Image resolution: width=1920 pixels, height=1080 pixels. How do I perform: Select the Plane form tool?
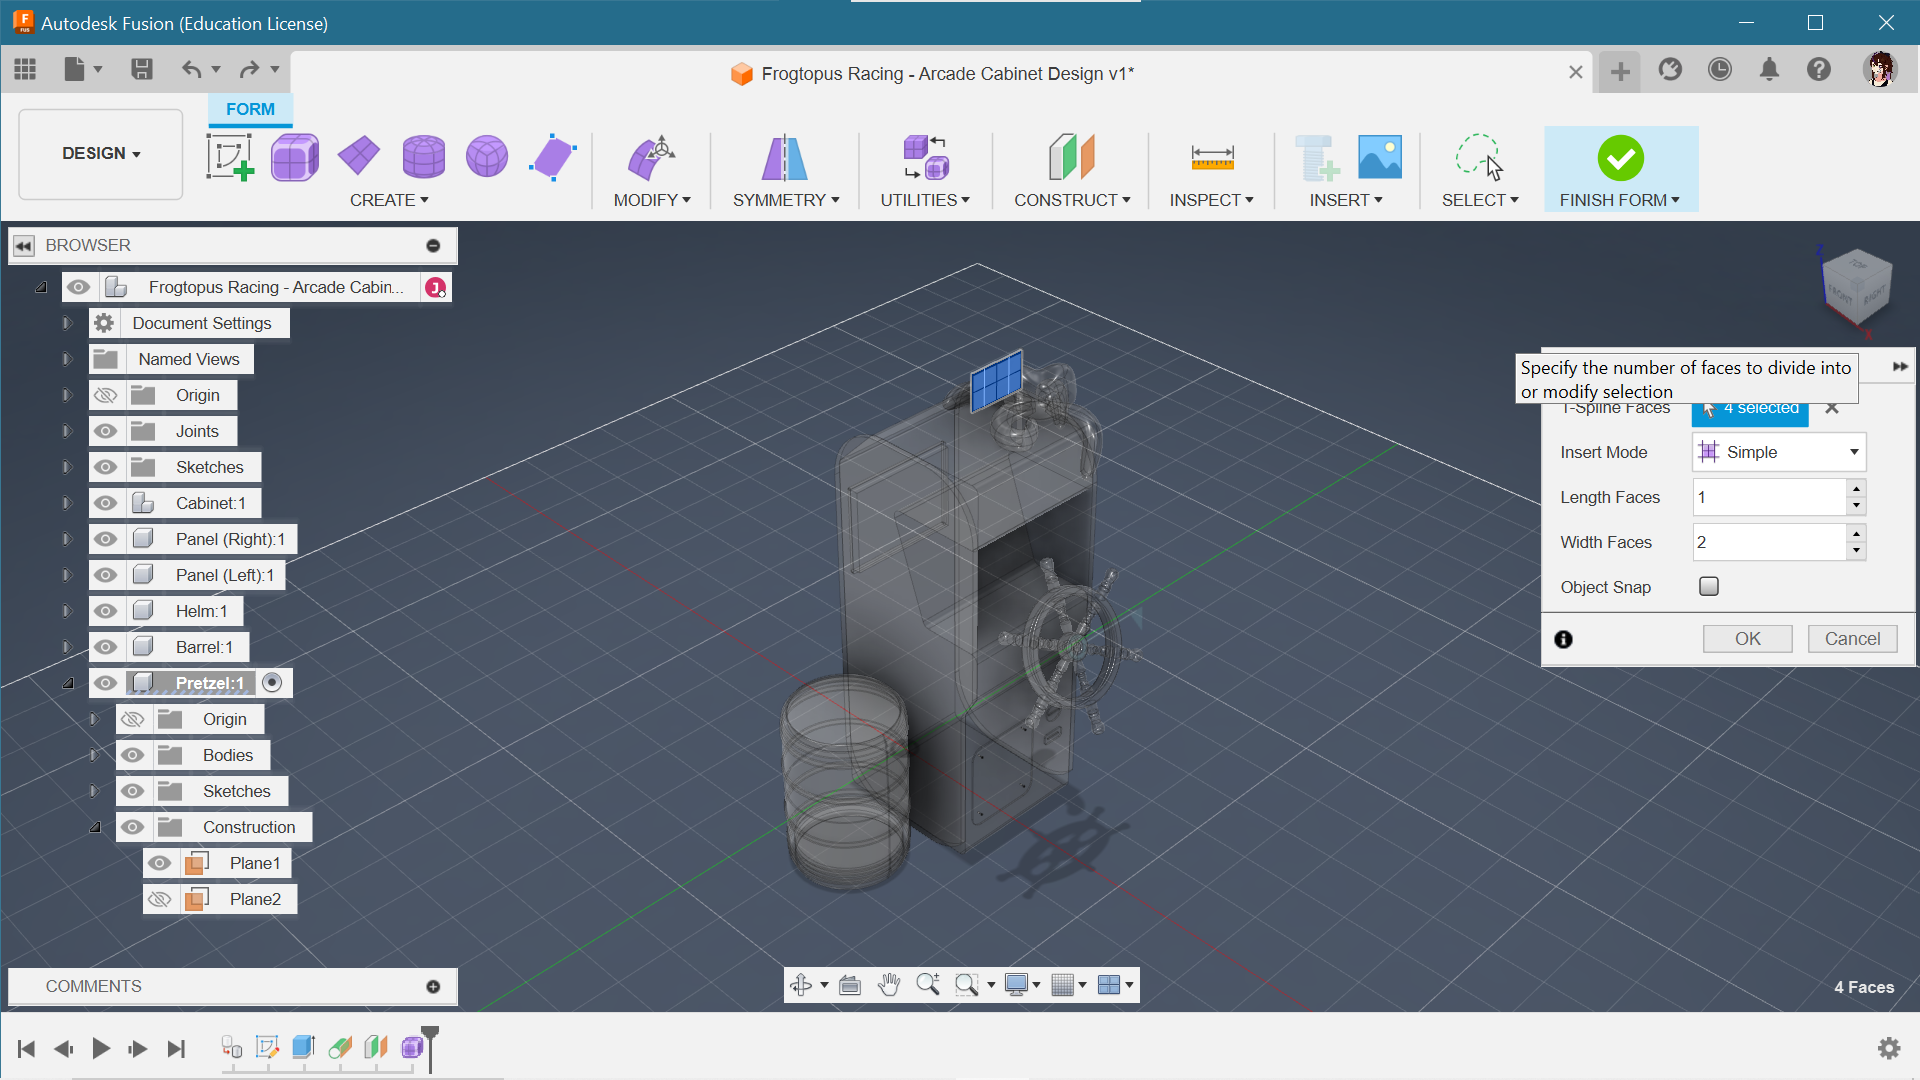(x=359, y=156)
